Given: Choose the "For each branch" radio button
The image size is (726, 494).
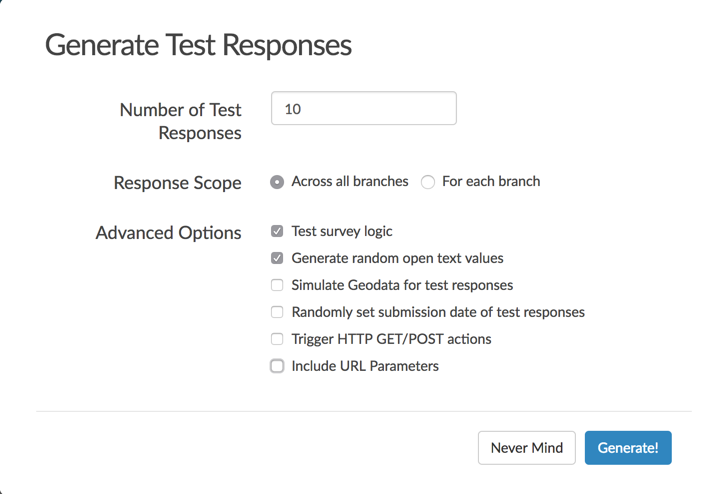Looking at the screenshot, I should coord(428,182).
